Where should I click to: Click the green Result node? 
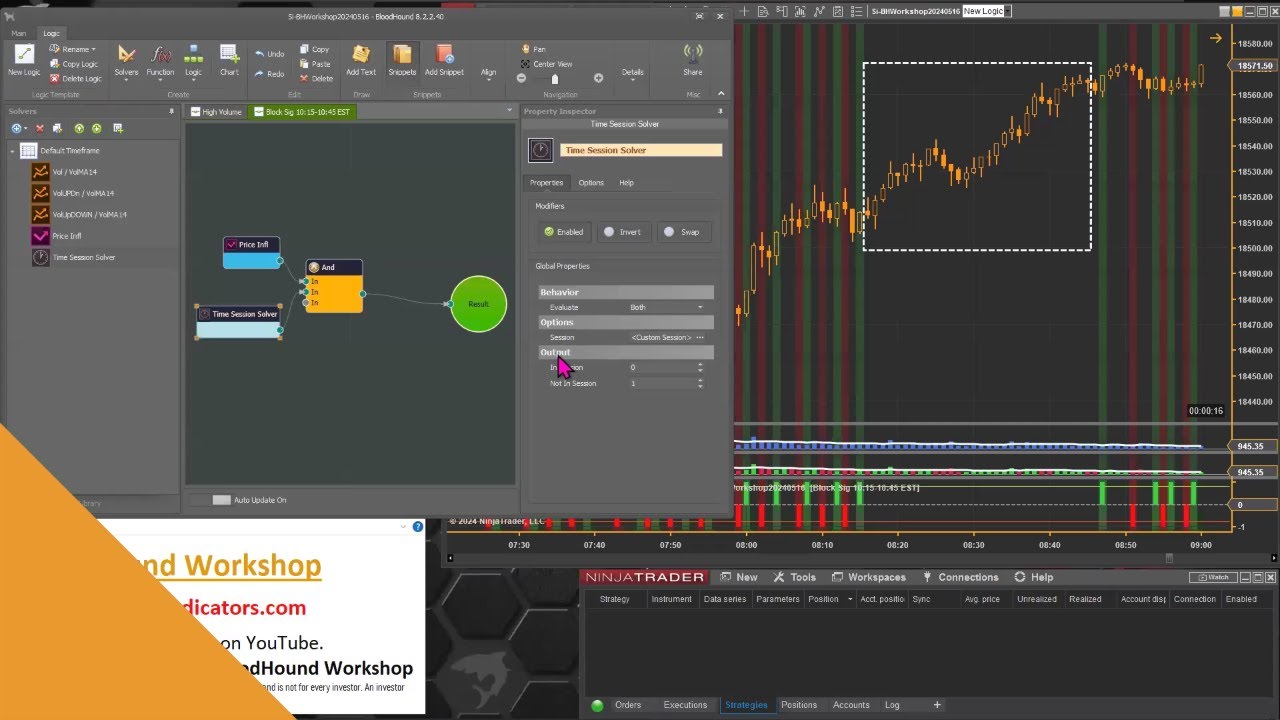click(478, 304)
